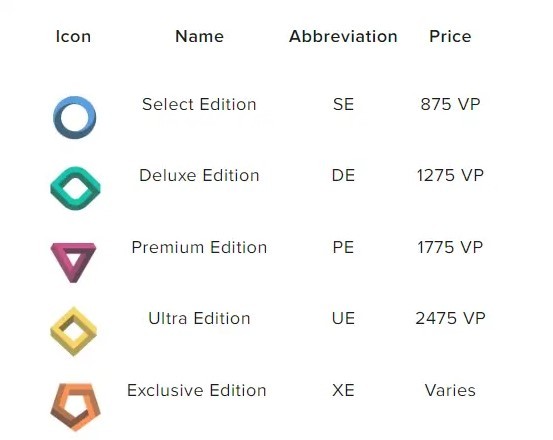Select the Name column header
The height and width of the screenshot is (440, 553).
coord(200,36)
